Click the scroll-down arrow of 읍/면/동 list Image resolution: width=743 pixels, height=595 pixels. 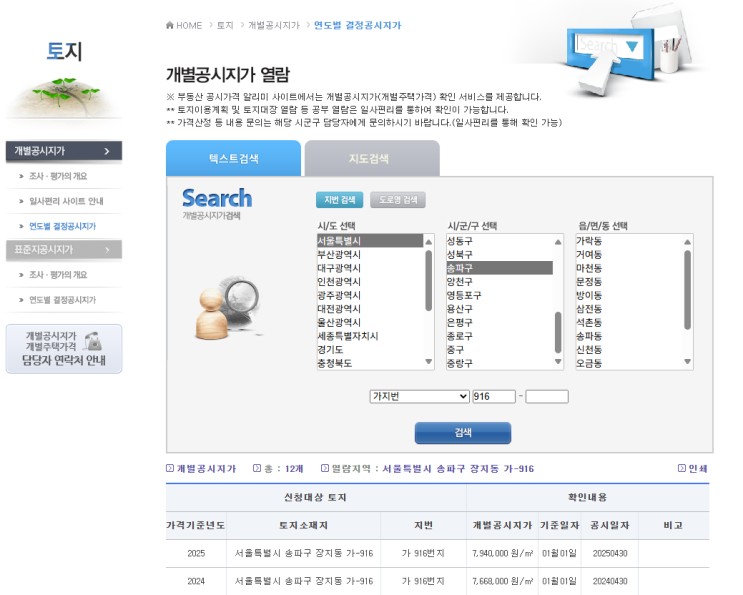coord(688,362)
